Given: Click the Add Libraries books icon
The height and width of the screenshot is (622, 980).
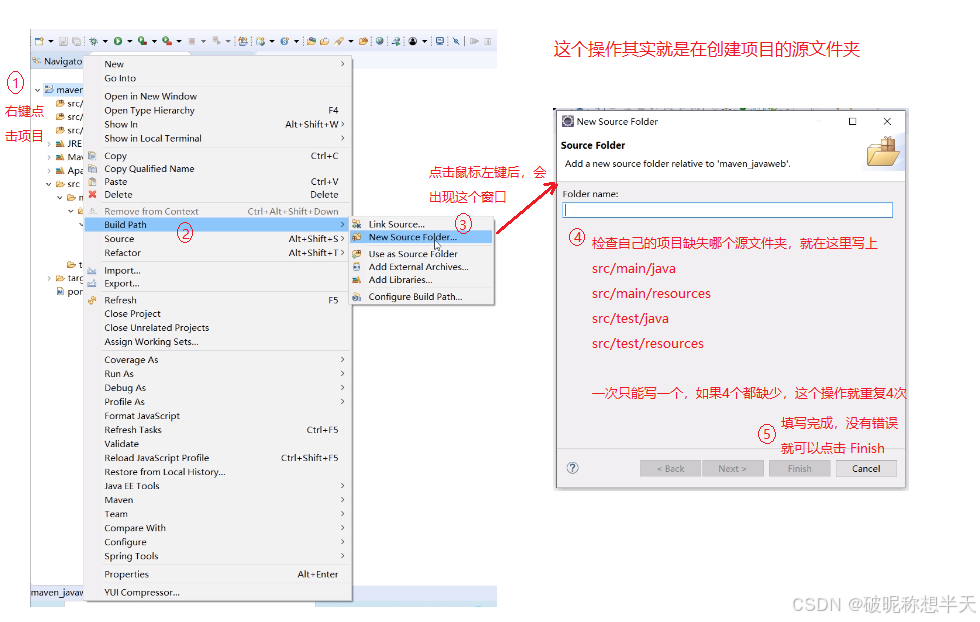Looking at the screenshot, I should (356, 280).
